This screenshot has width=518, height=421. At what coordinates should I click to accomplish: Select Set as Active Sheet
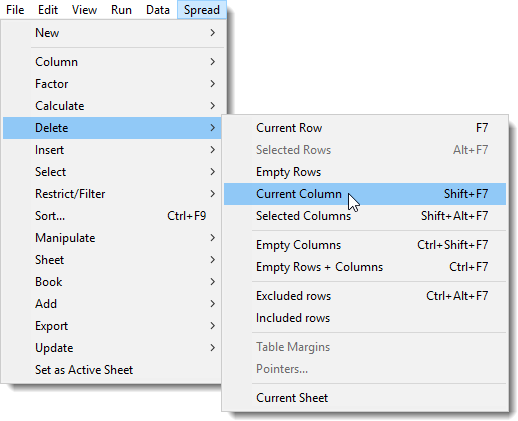click(113, 370)
